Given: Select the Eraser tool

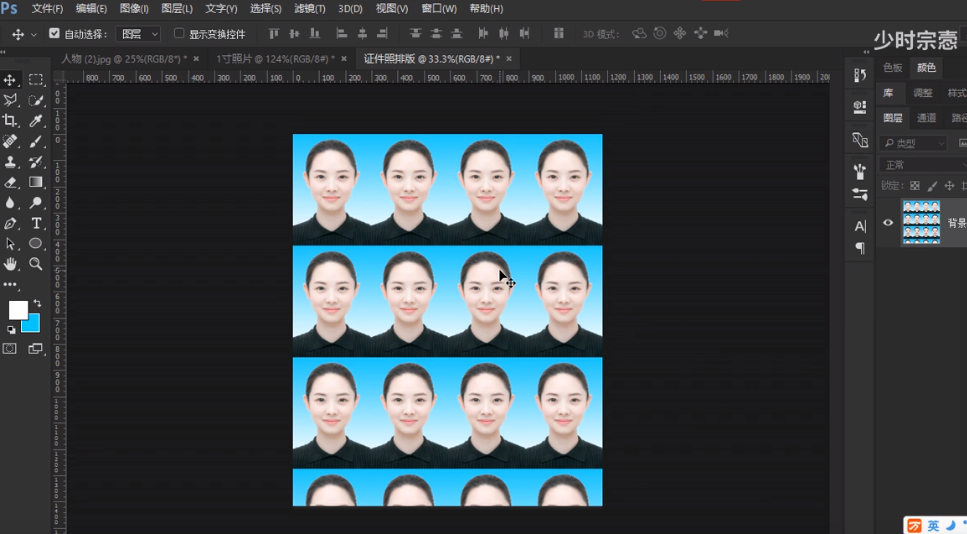Looking at the screenshot, I should [x=10, y=182].
